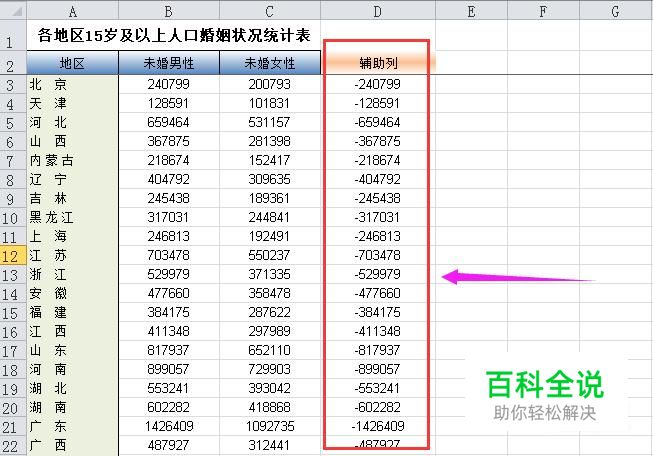Click cell with value -317031
The width and height of the screenshot is (653, 456).
(378, 218)
